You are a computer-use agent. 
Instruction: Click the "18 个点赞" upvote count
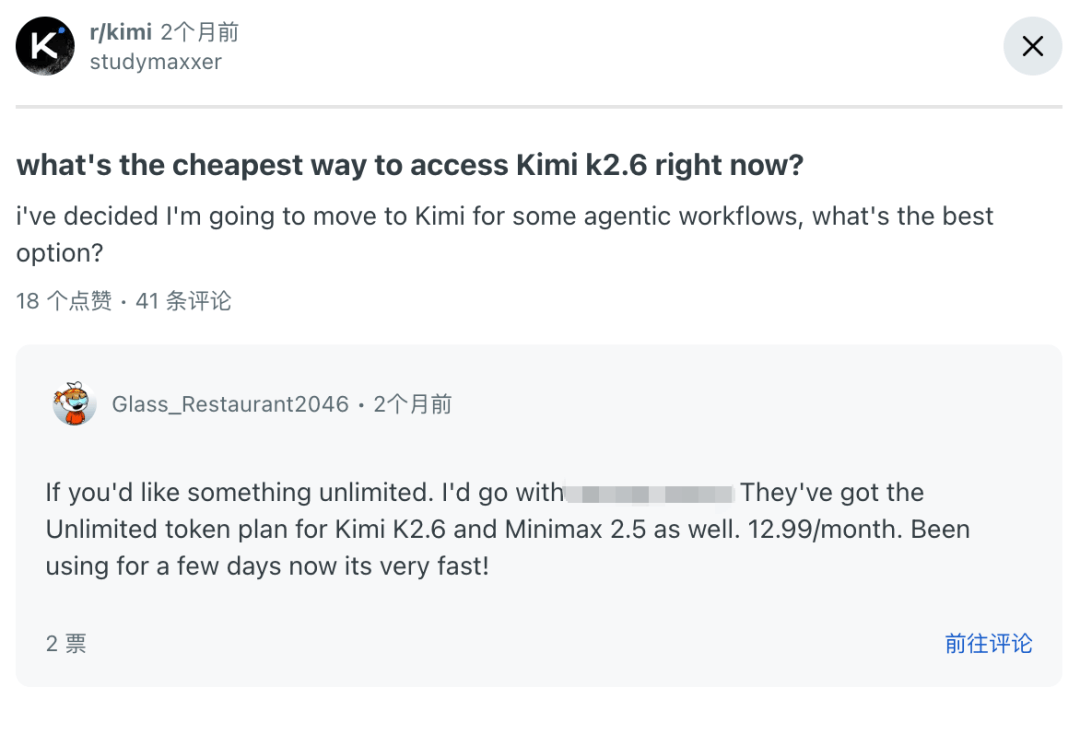[64, 301]
